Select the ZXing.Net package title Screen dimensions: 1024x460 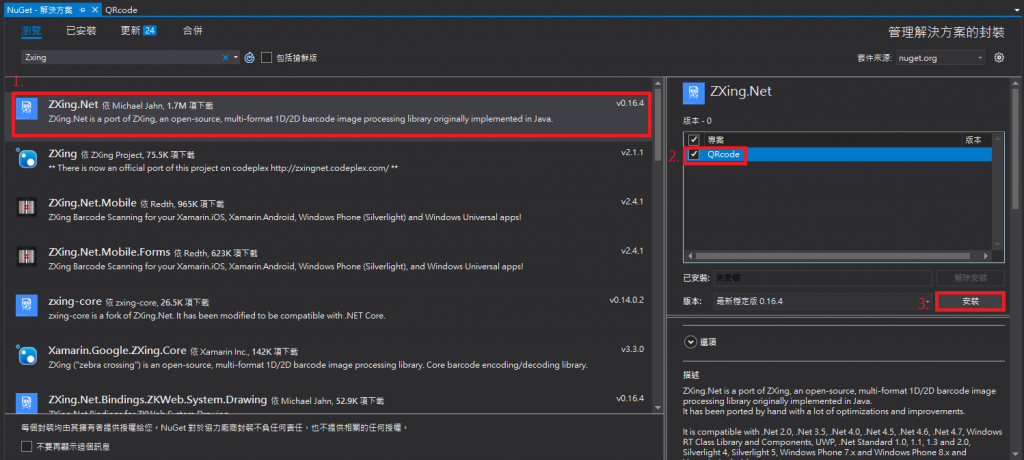(x=73, y=104)
